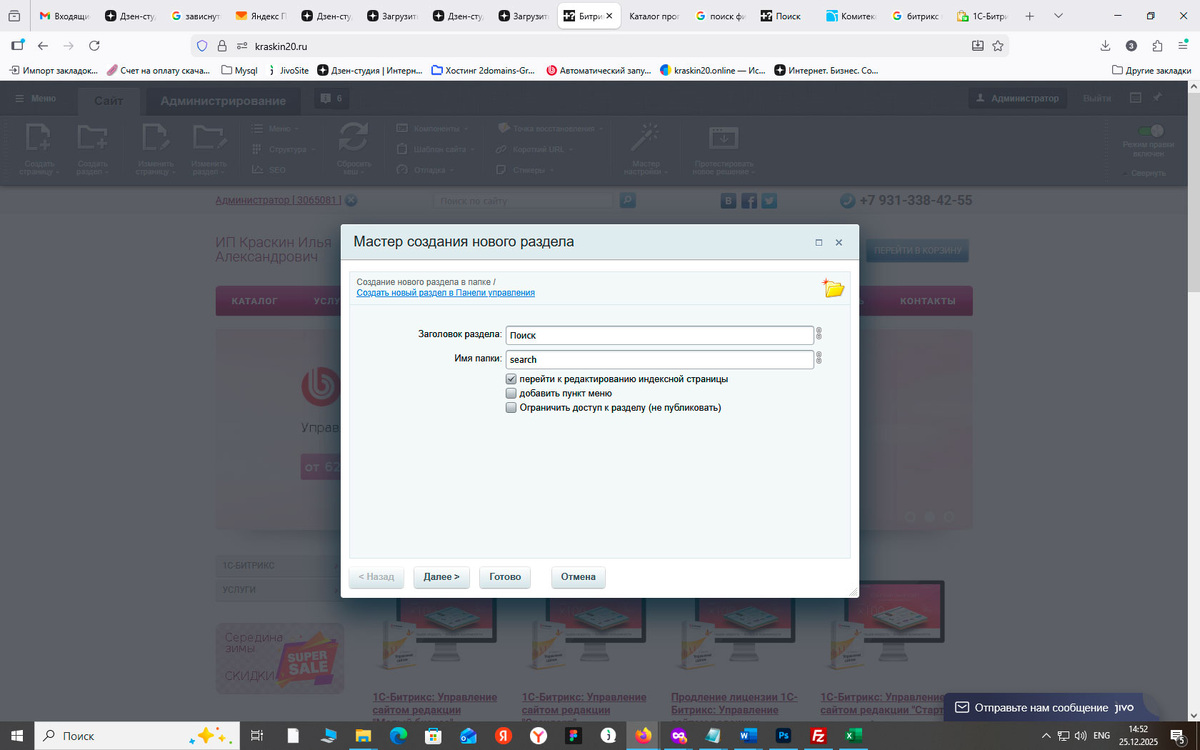Open Windows Start menu
Image resolution: width=1200 pixels, height=750 pixels.
pos(16,735)
